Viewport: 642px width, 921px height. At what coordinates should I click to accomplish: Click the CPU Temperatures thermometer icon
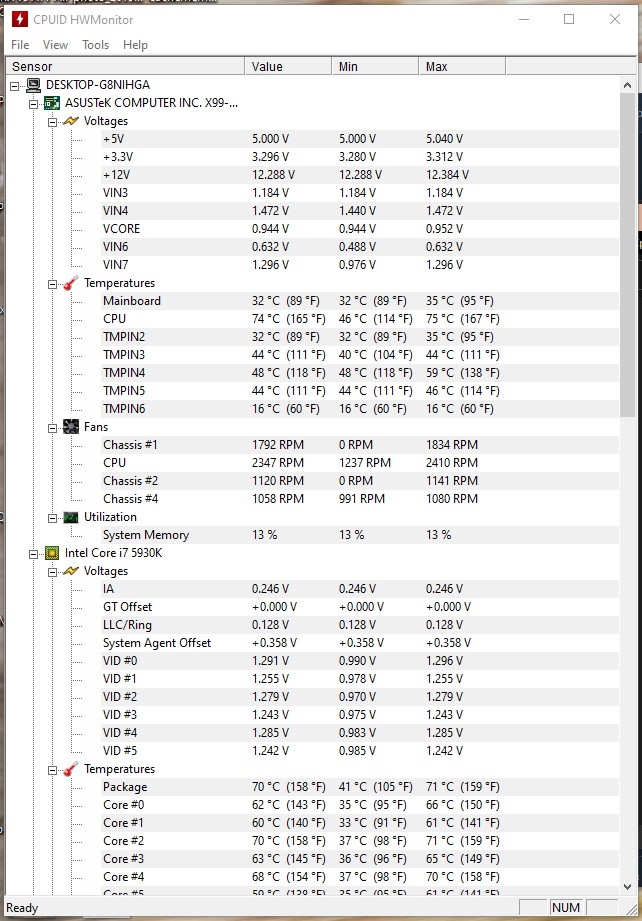coord(70,769)
